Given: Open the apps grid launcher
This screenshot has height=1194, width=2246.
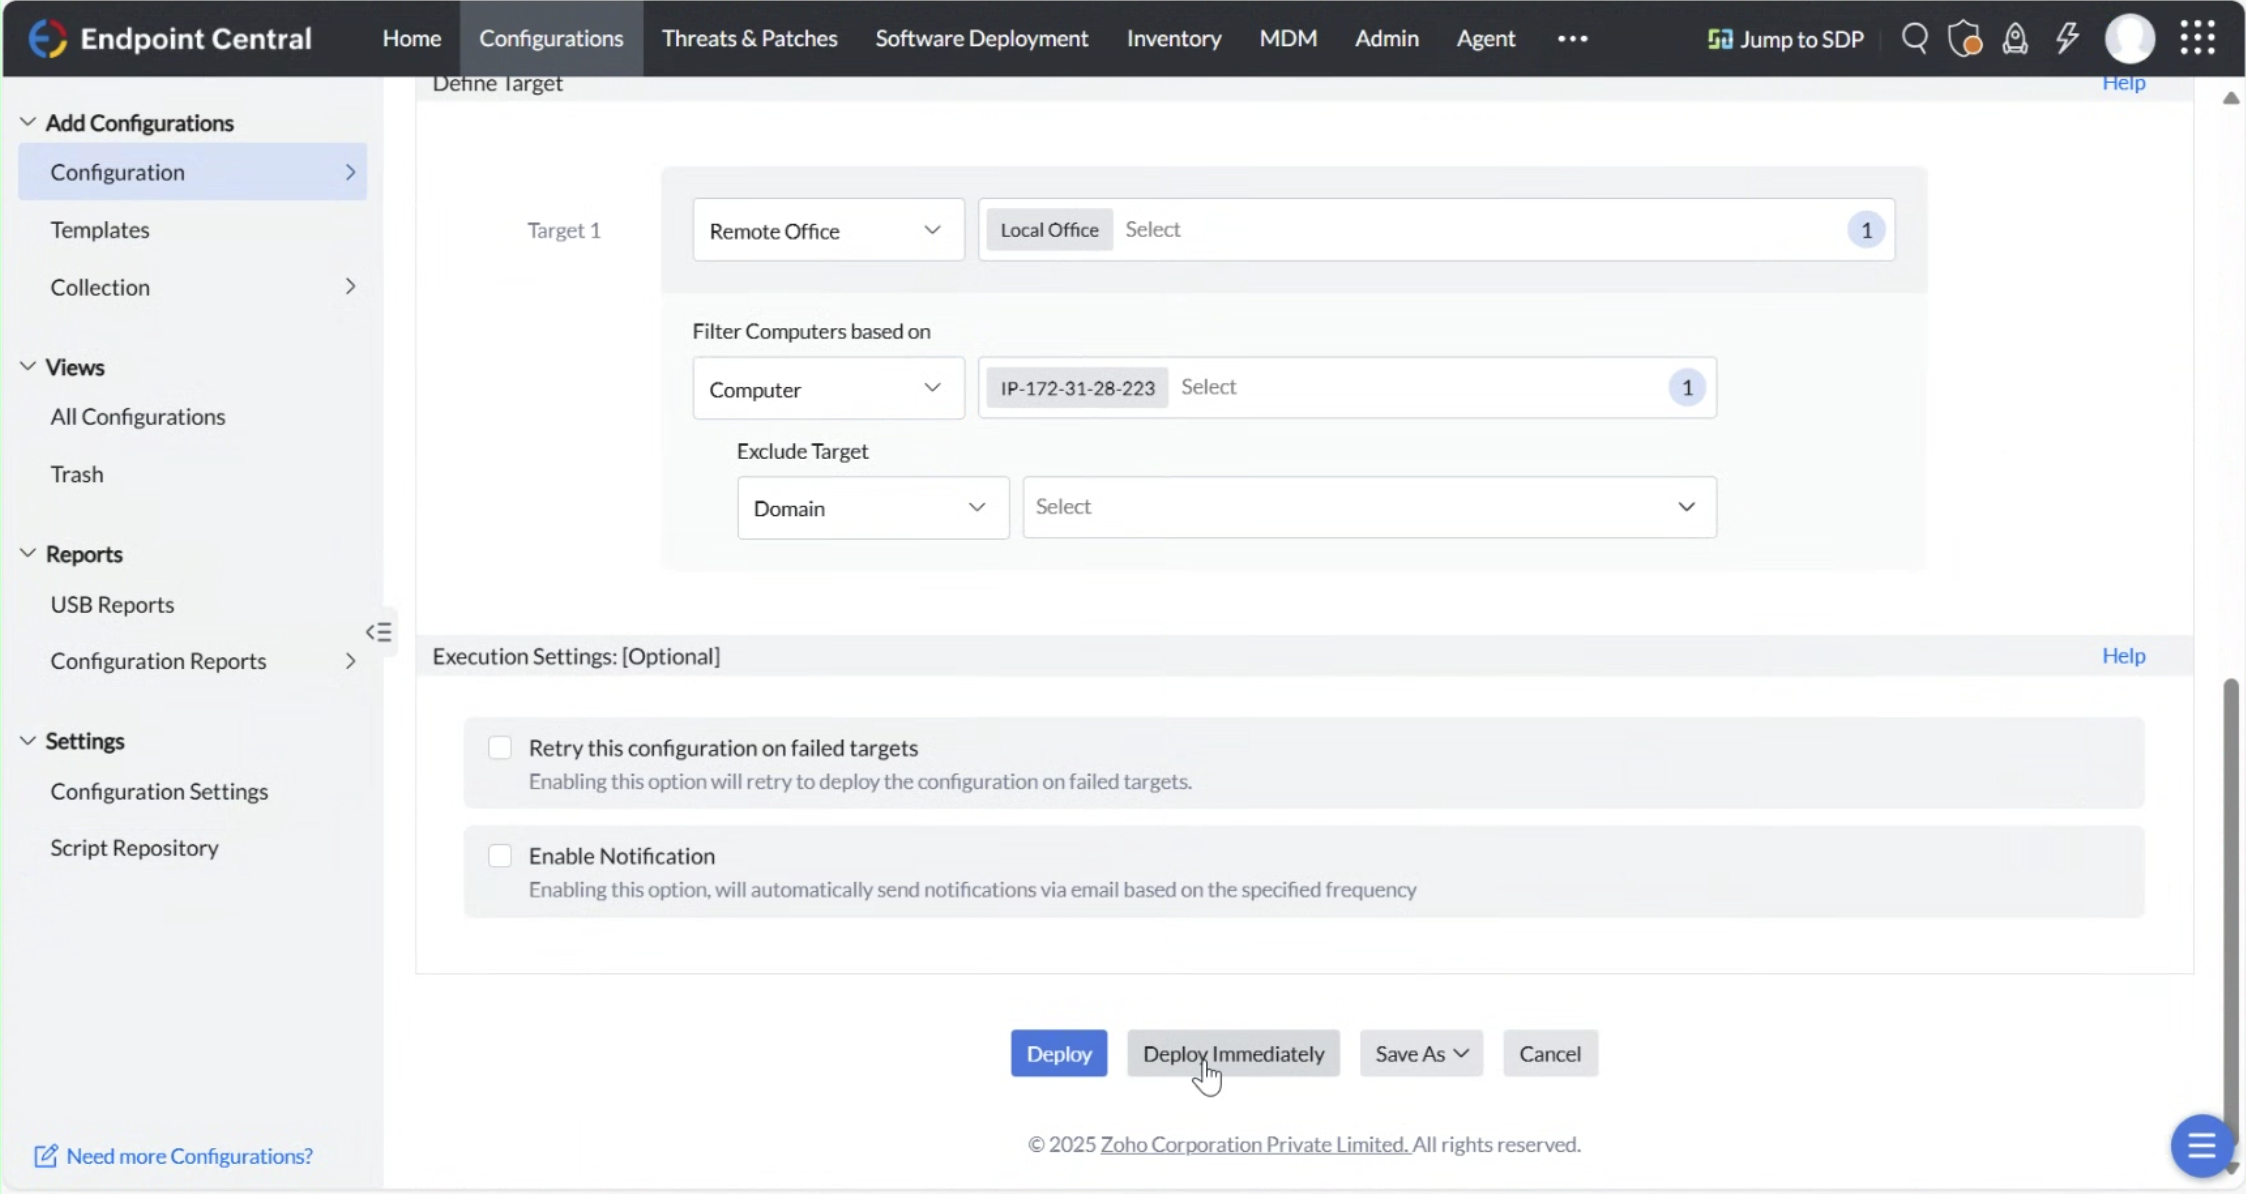Looking at the screenshot, I should pyautogui.click(x=2197, y=38).
